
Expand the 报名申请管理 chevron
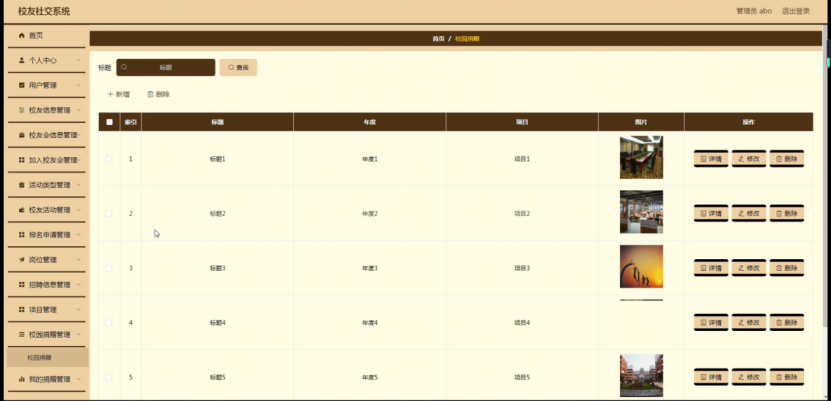pyautogui.click(x=78, y=235)
